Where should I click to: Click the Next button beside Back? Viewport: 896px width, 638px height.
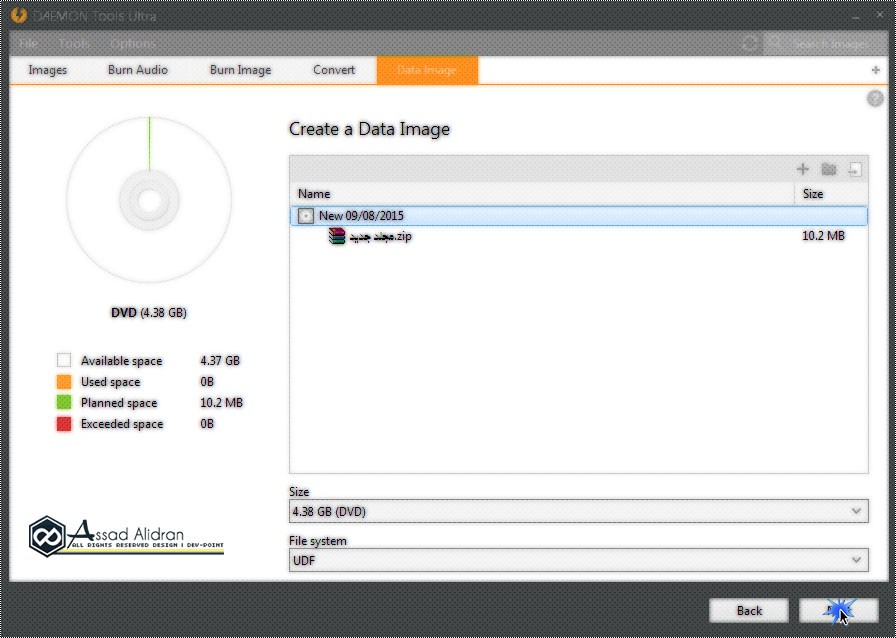(838, 611)
